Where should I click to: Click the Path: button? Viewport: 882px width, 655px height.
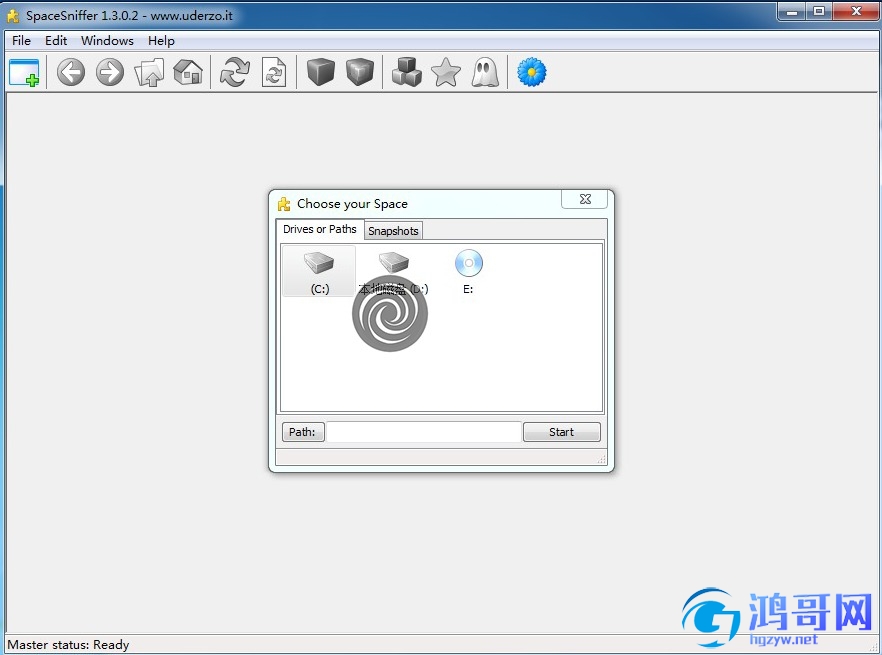[x=303, y=432]
